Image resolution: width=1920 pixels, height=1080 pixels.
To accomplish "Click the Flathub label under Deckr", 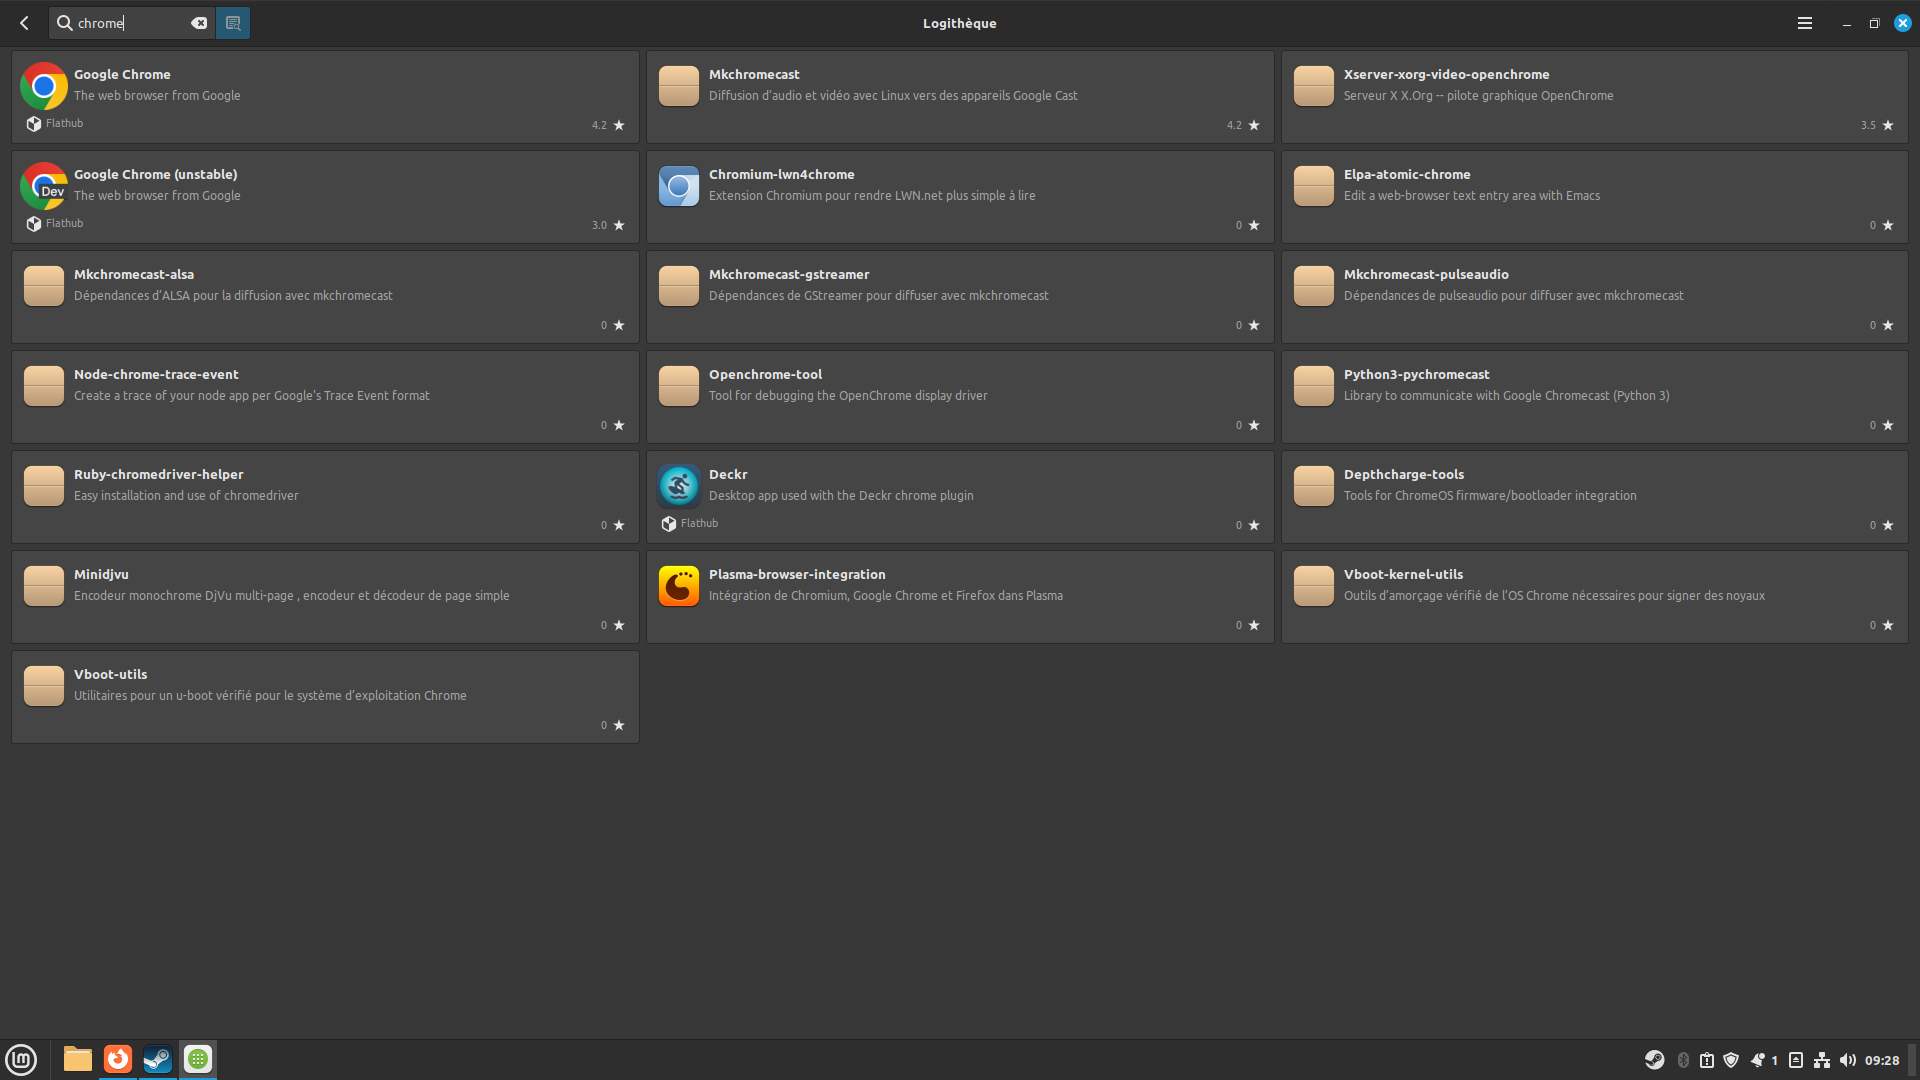I will pos(699,523).
